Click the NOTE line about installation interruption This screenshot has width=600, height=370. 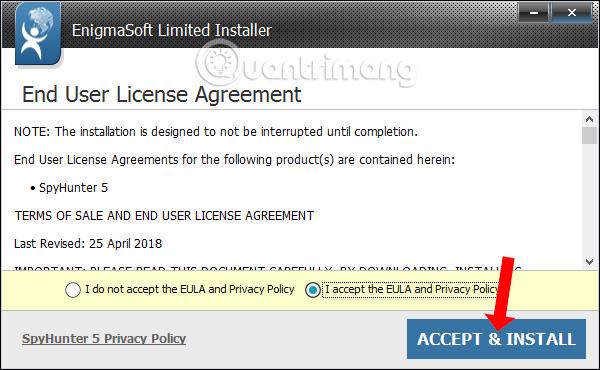[x=216, y=132]
